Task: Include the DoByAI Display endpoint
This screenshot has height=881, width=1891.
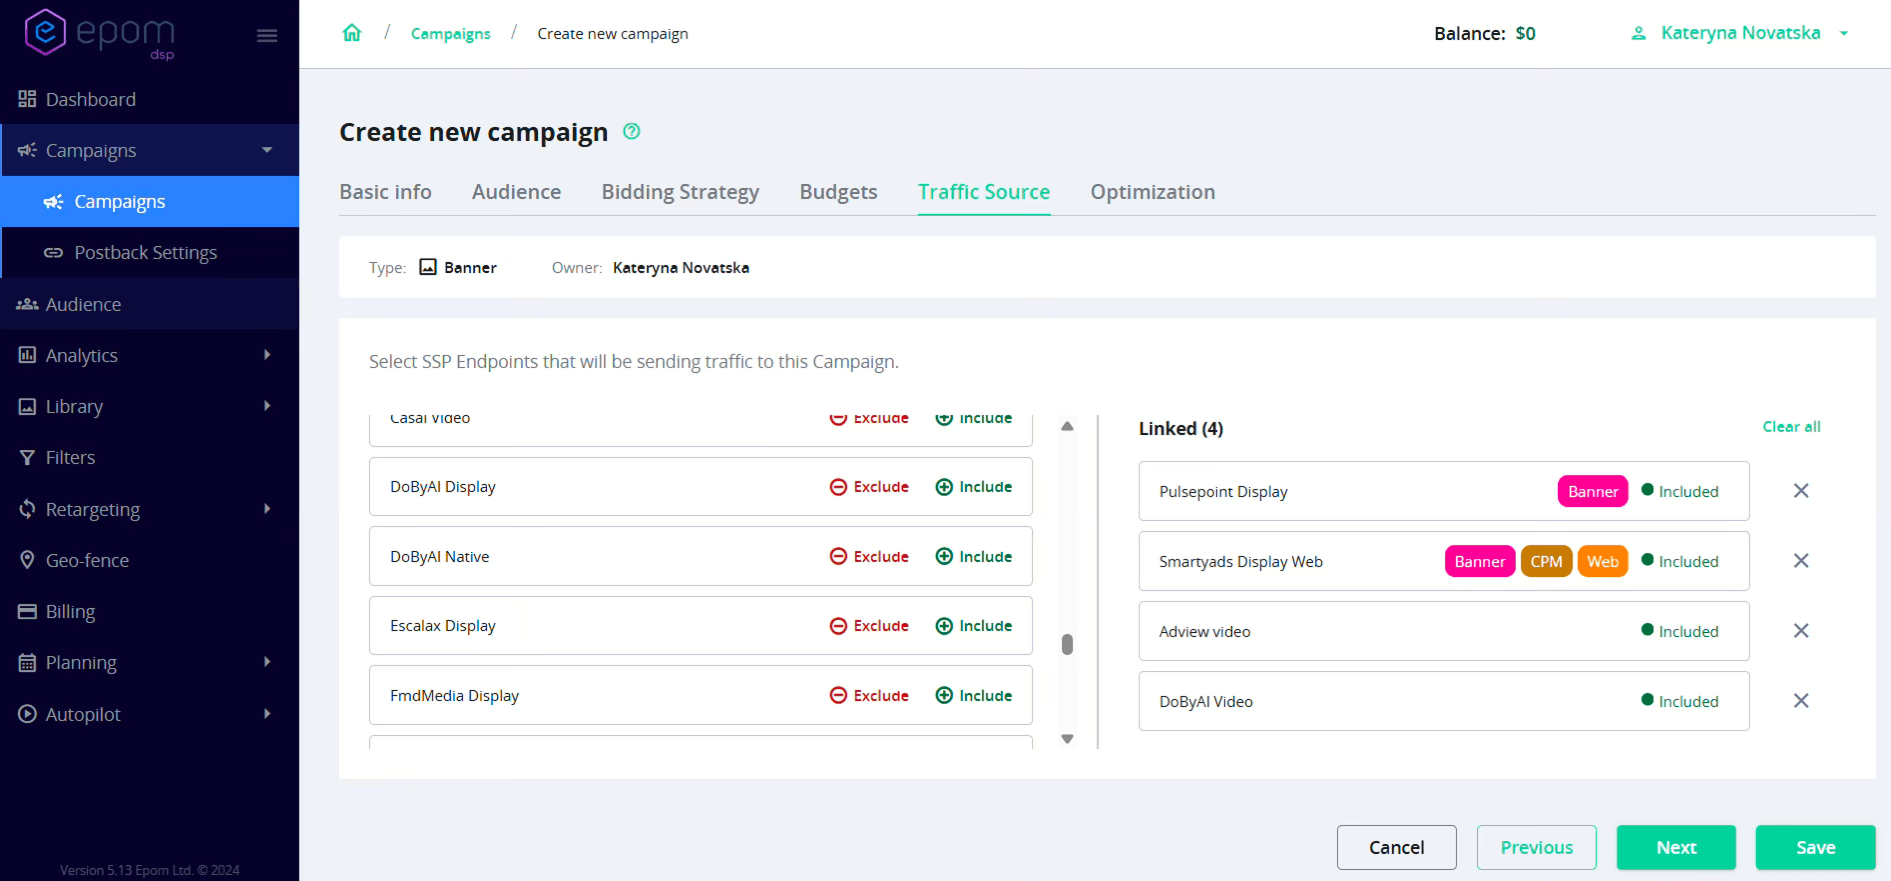Action: pyautogui.click(x=973, y=487)
